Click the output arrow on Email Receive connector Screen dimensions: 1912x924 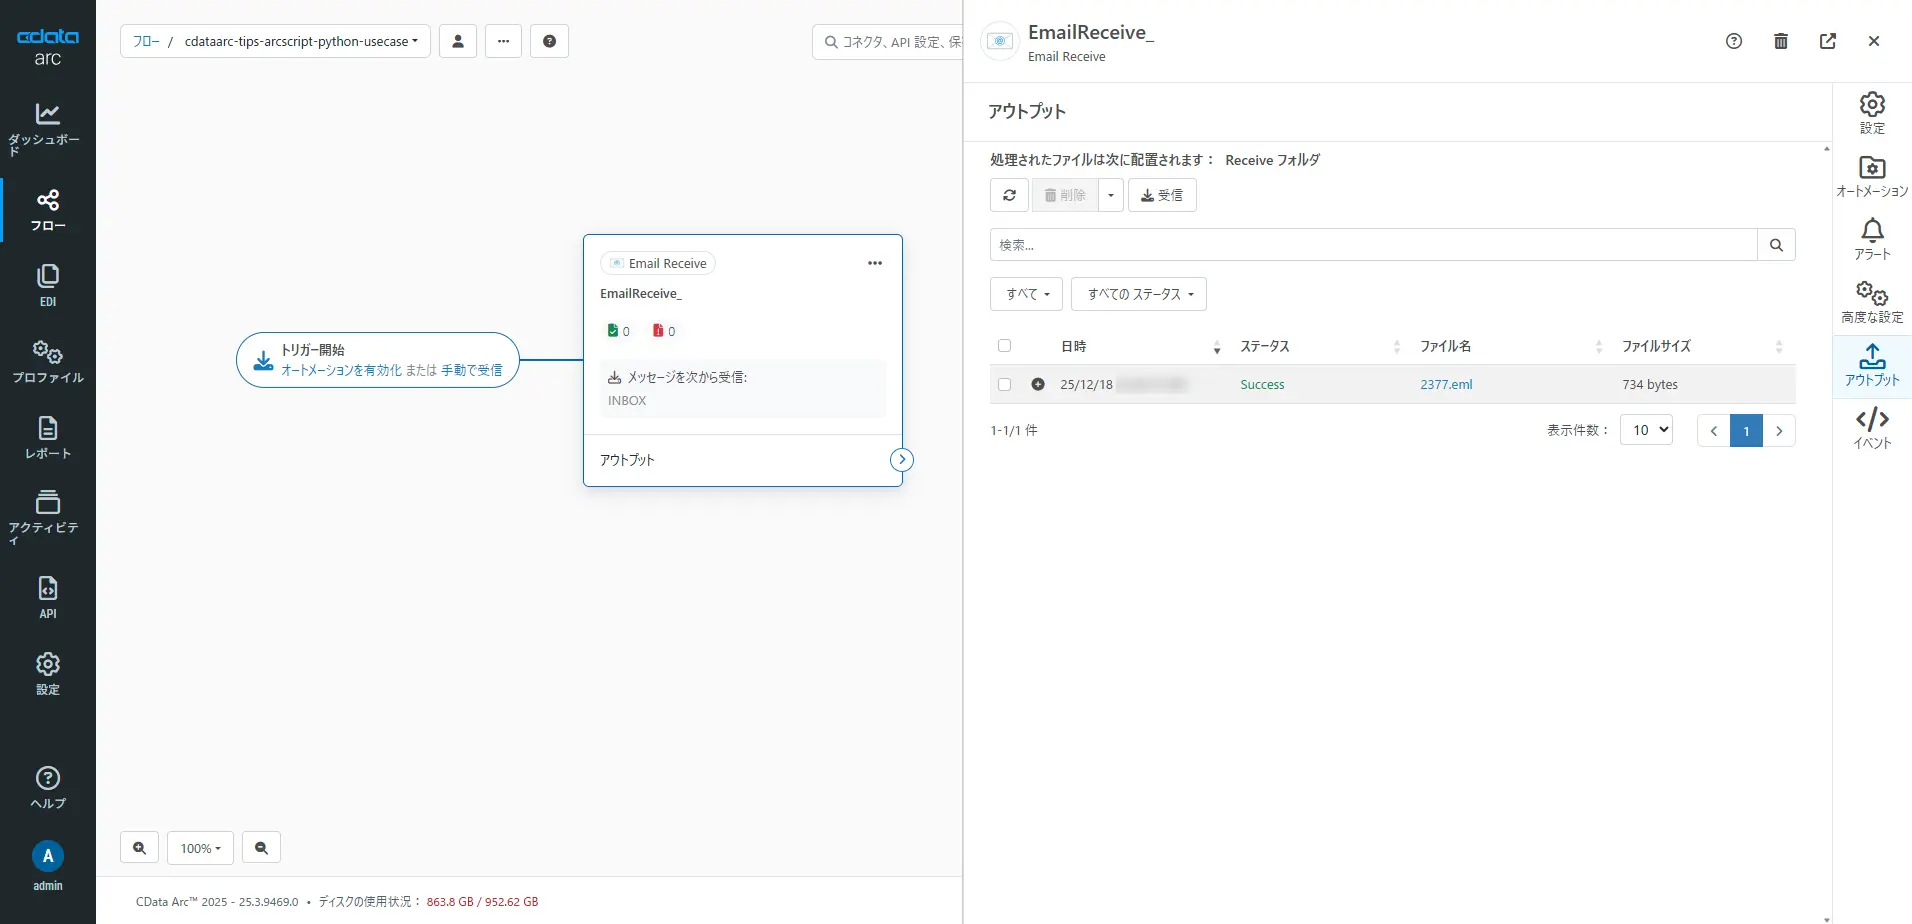902,459
